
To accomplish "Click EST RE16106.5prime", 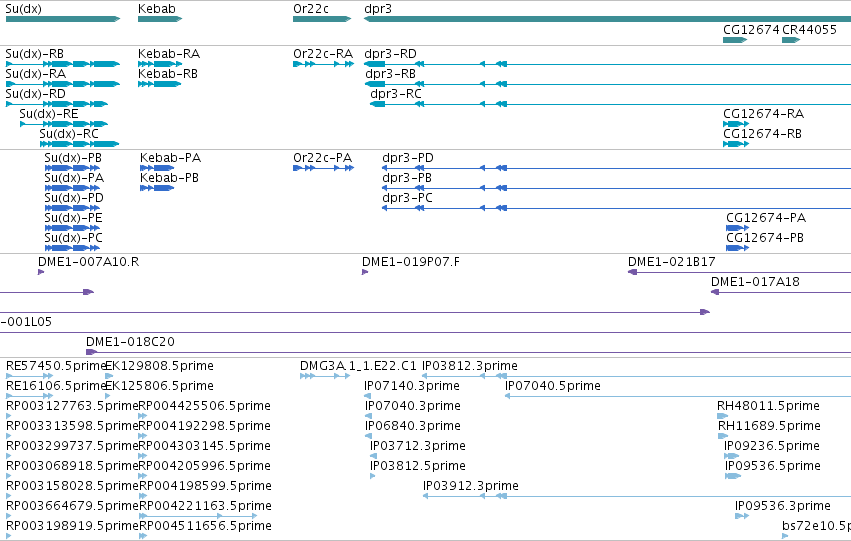I will click(x=29, y=396).
